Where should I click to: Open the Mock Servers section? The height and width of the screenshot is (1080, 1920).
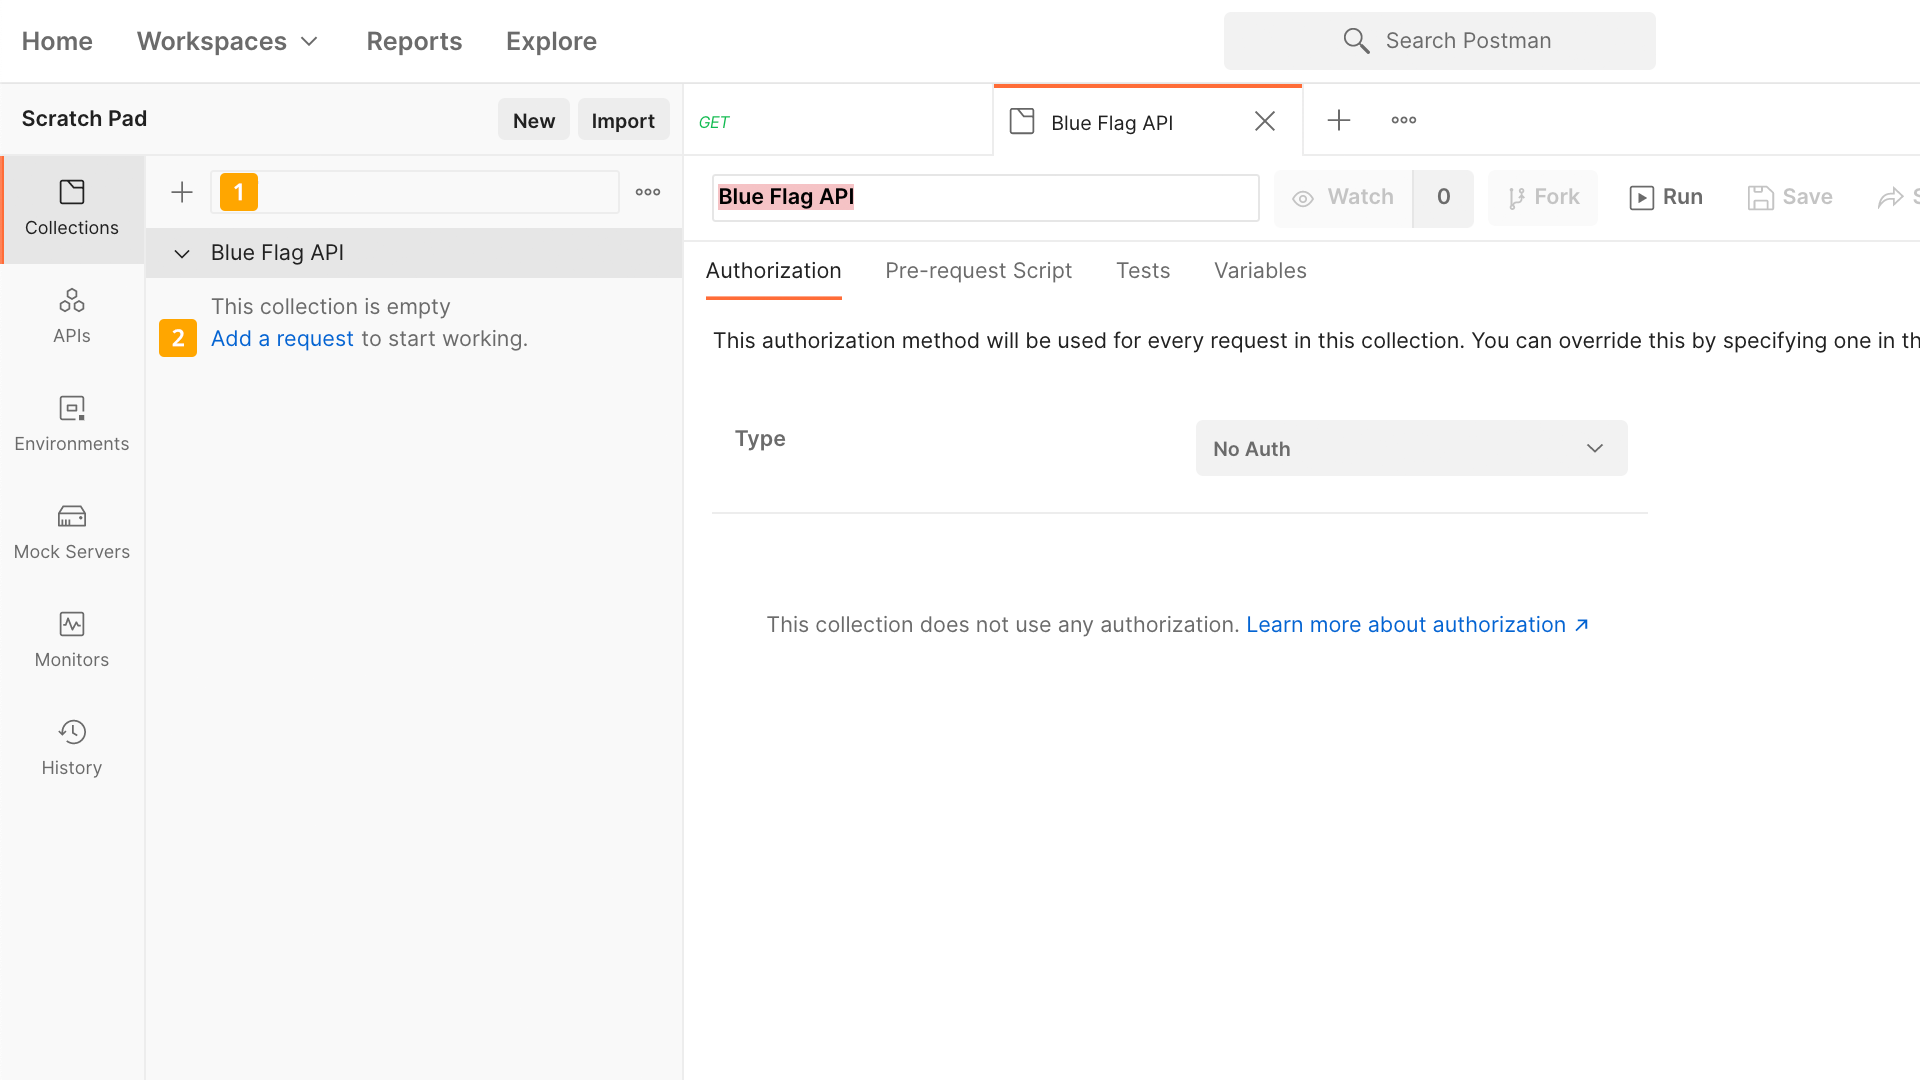(x=71, y=532)
